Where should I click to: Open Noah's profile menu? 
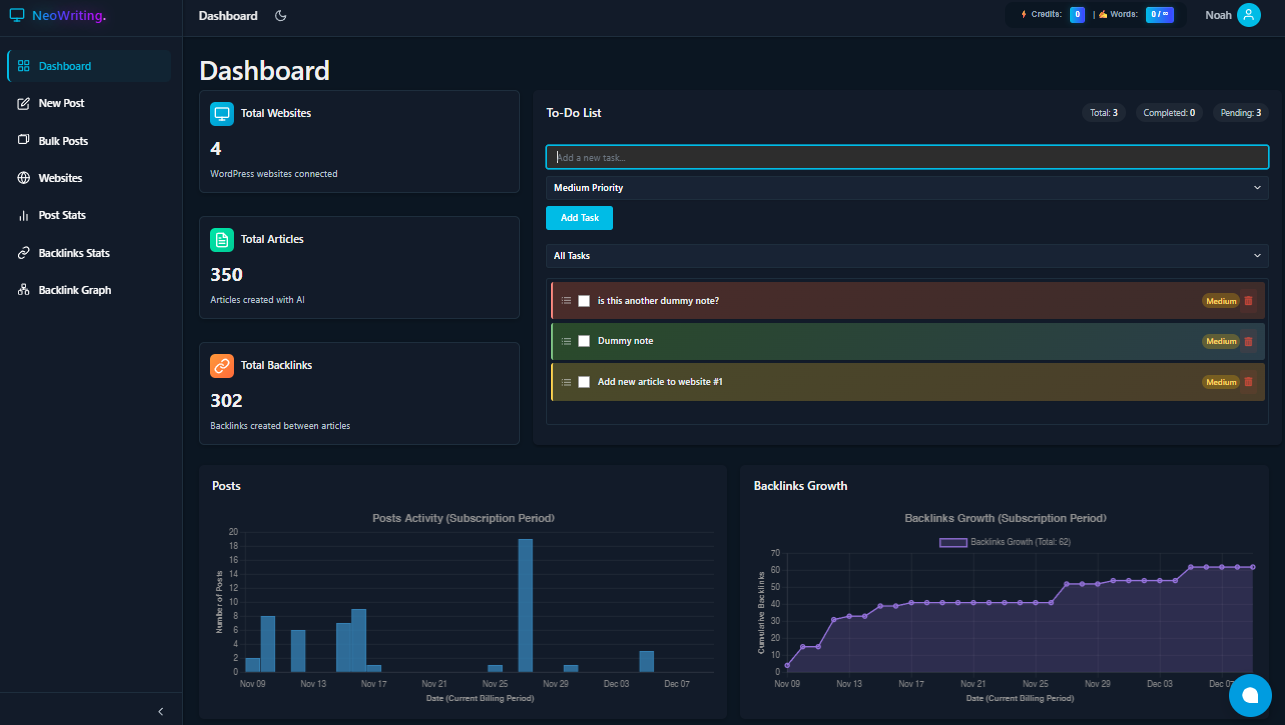coord(1230,15)
